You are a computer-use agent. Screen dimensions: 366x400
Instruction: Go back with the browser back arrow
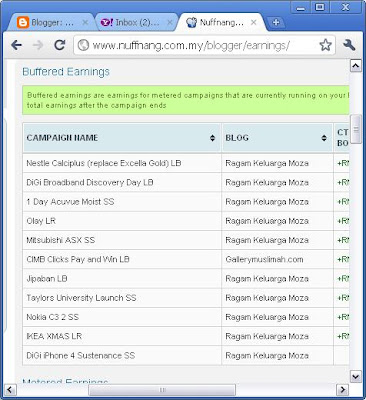(x=17, y=45)
